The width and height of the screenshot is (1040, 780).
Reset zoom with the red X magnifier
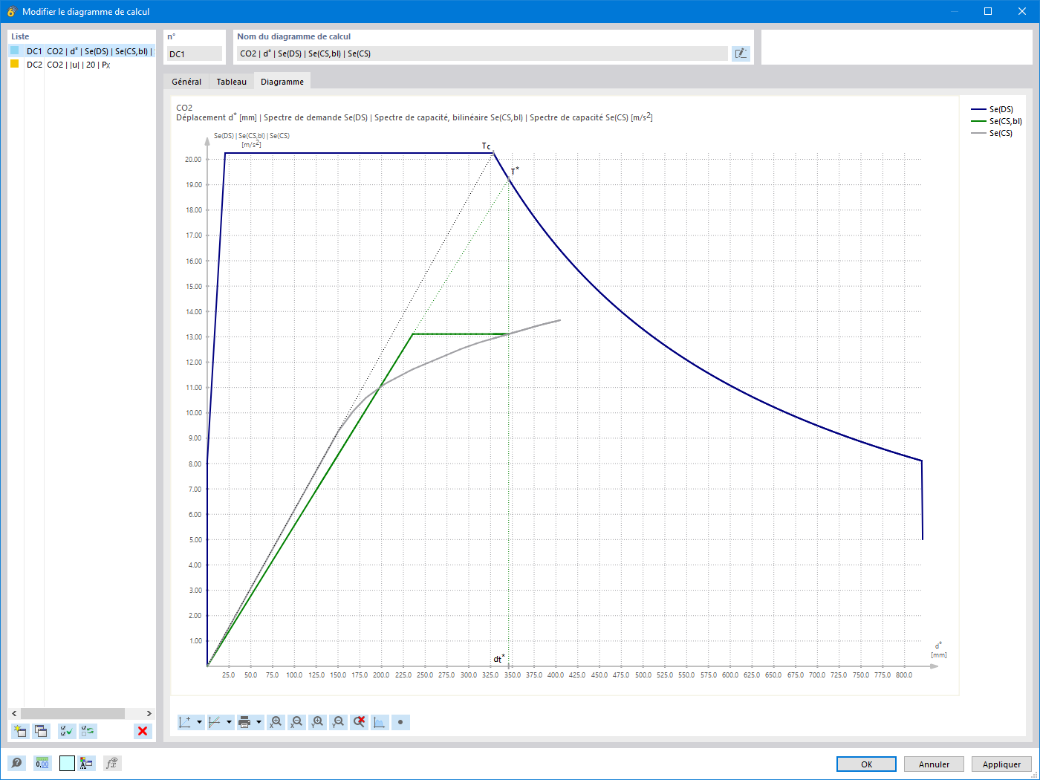click(x=359, y=722)
